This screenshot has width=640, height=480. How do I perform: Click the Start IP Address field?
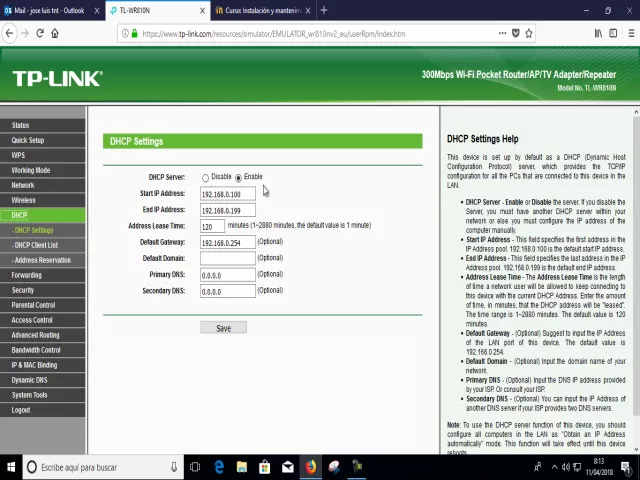point(228,194)
